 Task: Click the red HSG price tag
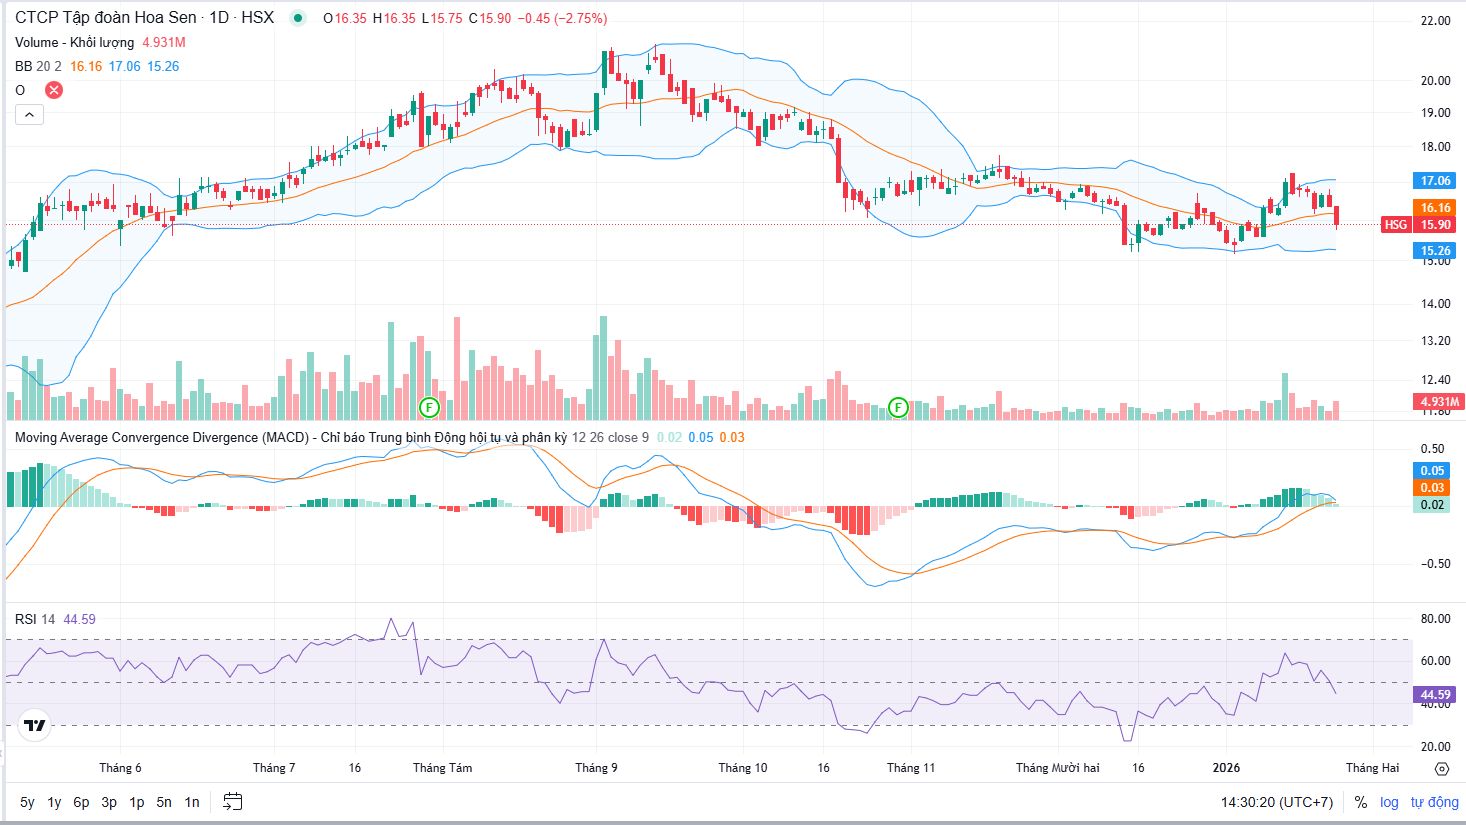point(1395,225)
